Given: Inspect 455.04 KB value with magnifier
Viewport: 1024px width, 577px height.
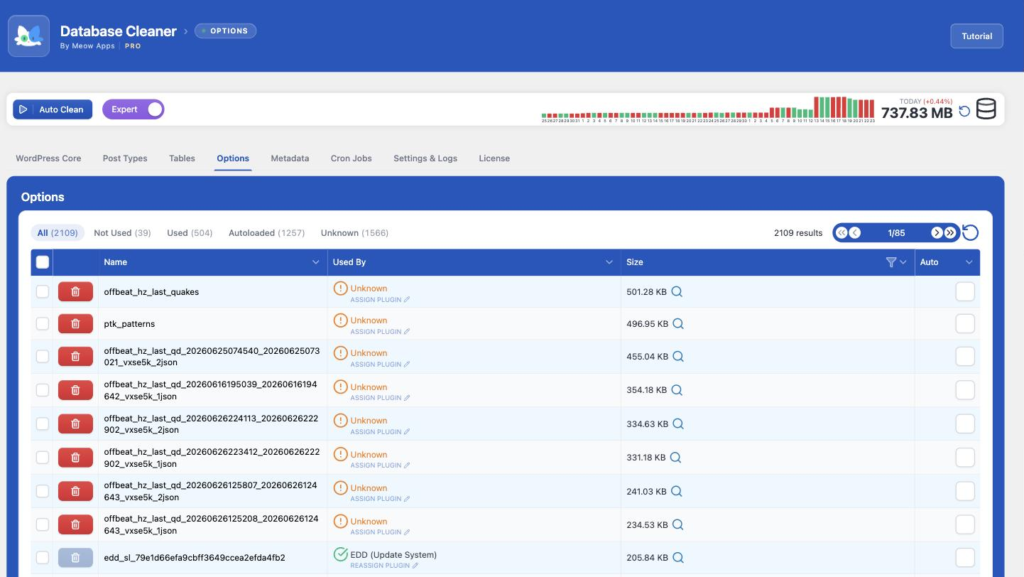Looking at the screenshot, I should coord(678,356).
